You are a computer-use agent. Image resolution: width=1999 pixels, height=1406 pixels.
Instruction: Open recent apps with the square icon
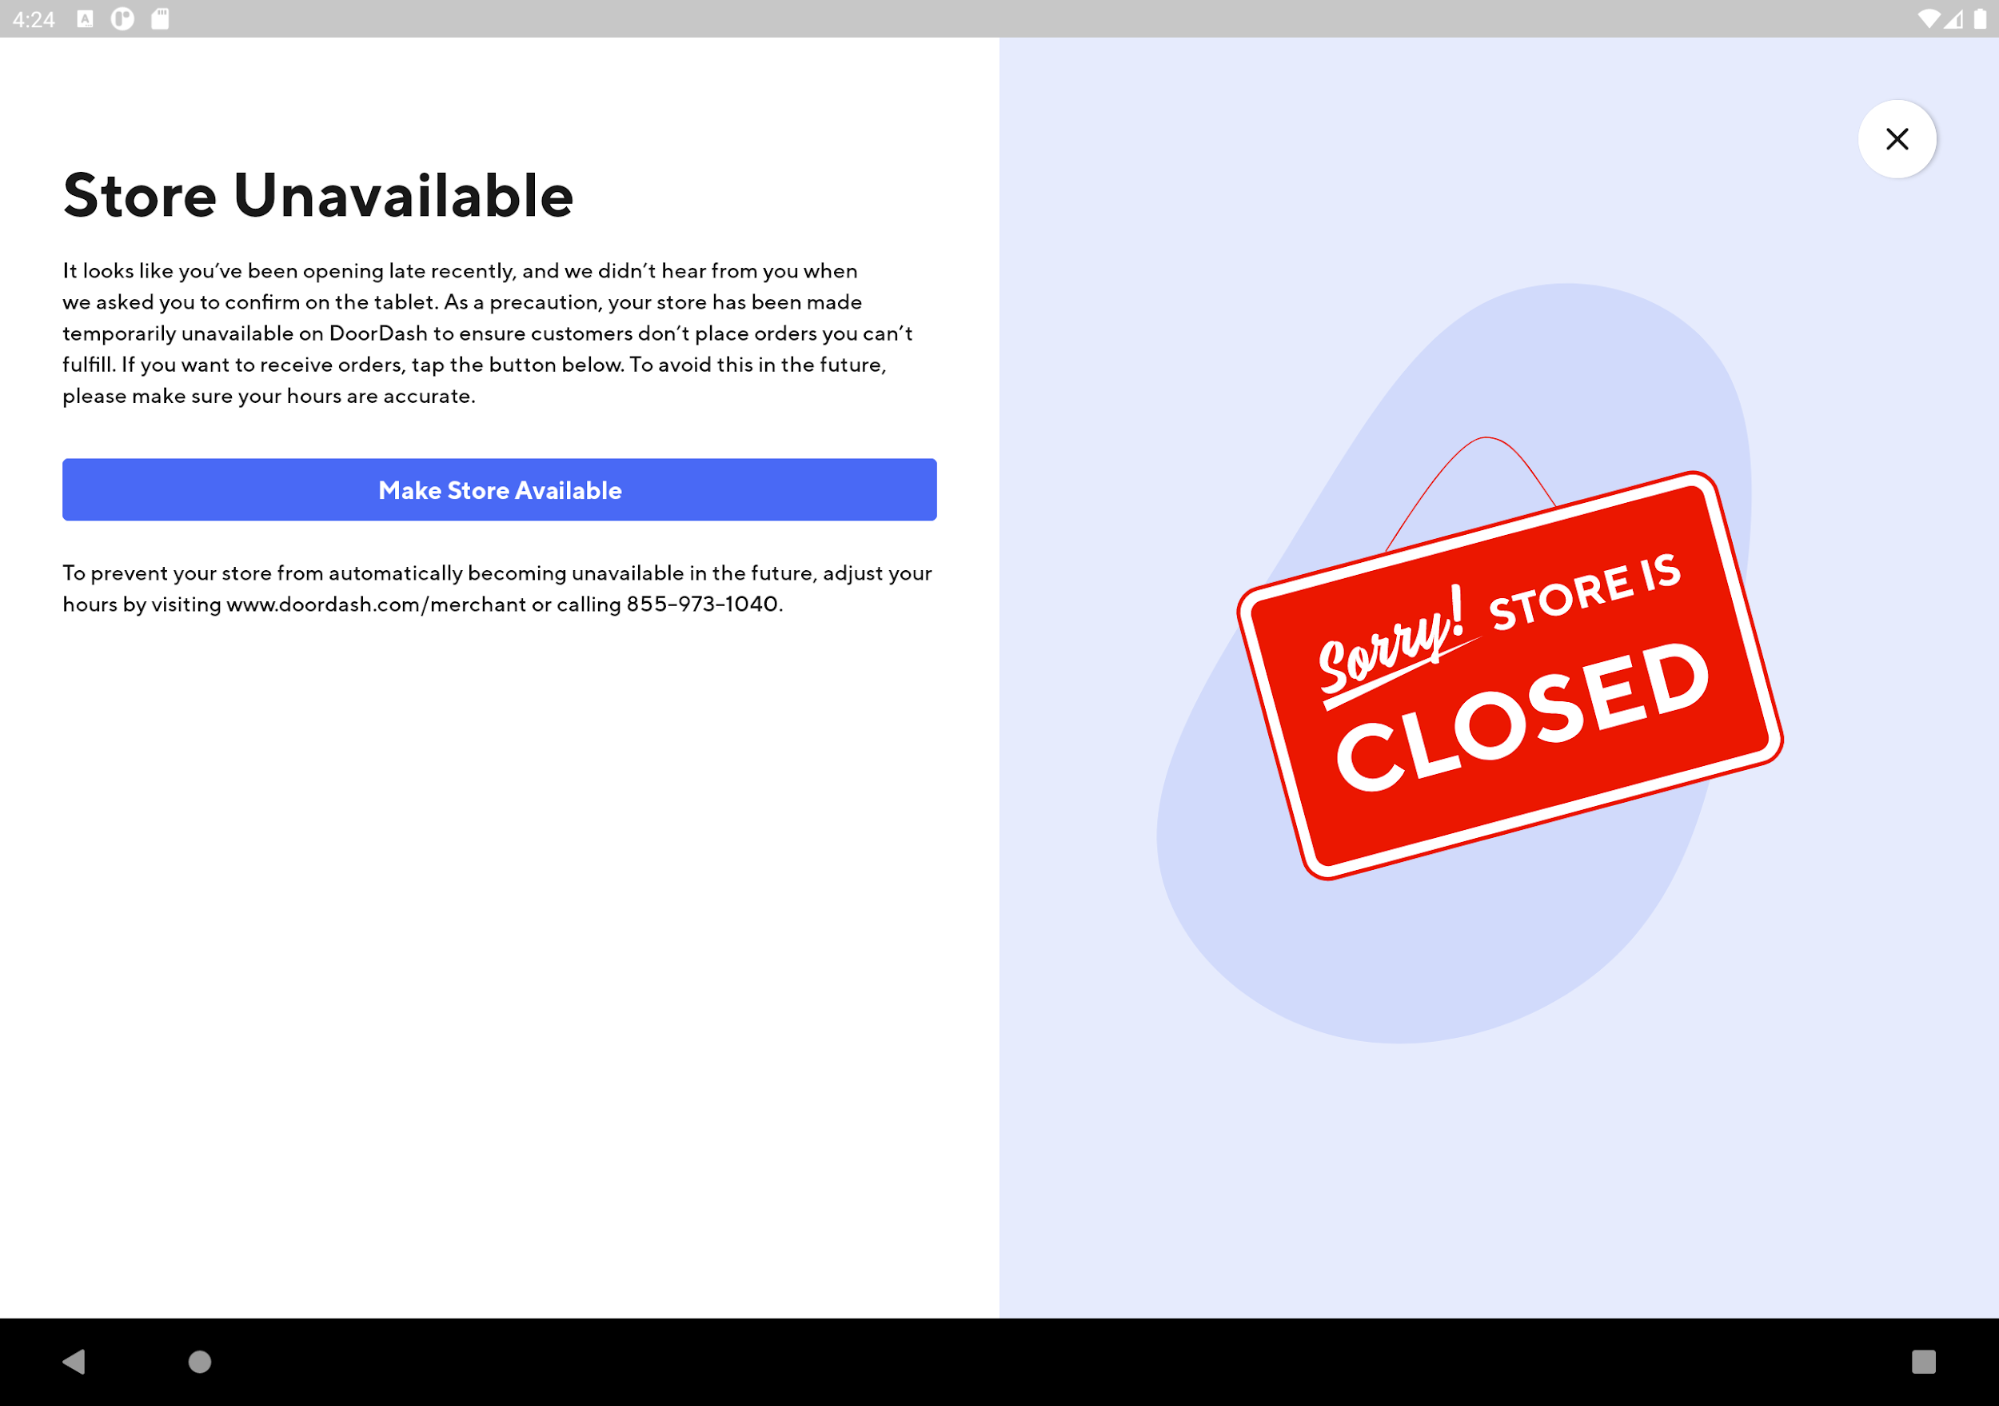[x=1923, y=1361]
